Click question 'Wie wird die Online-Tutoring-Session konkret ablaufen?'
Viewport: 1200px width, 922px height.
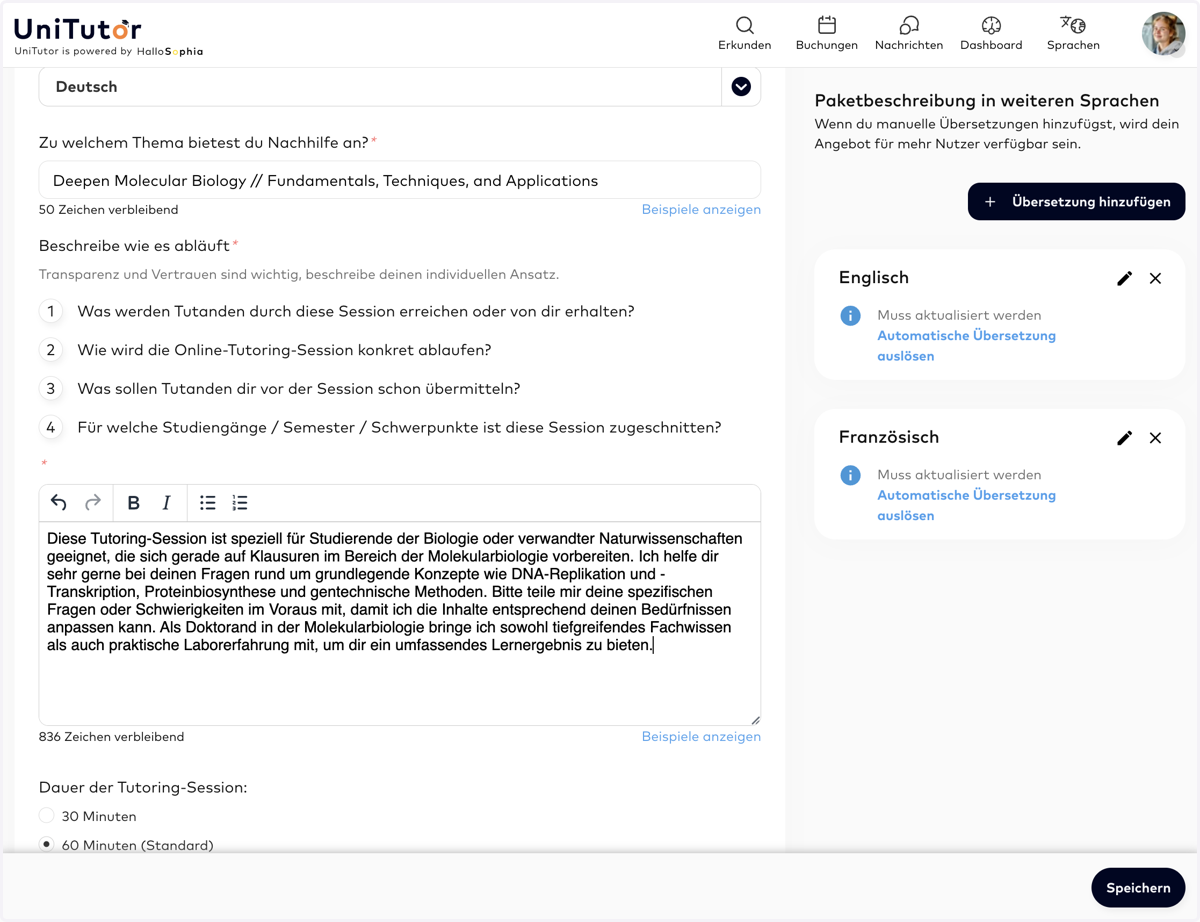(x=284, y=350)
